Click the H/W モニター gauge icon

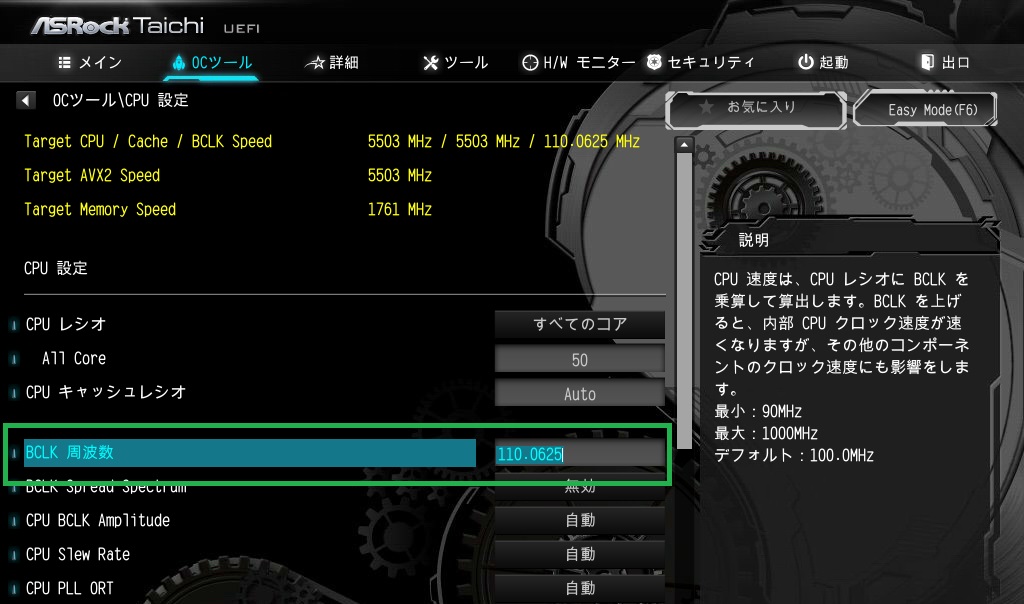click(530, 63)
